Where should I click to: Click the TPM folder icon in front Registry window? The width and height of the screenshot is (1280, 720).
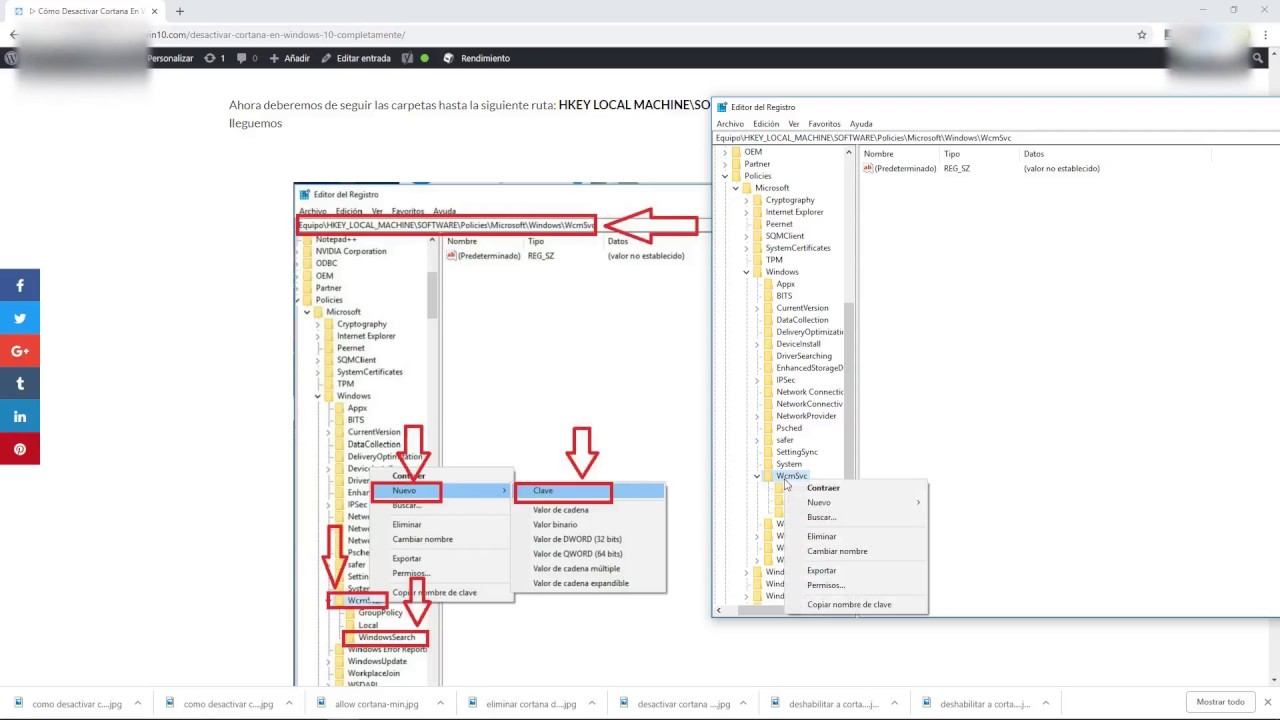757,260
